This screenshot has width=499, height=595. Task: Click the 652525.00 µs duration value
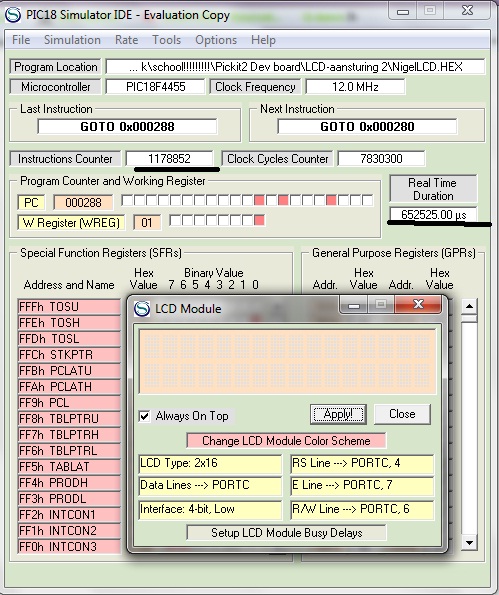coord(433,215)
